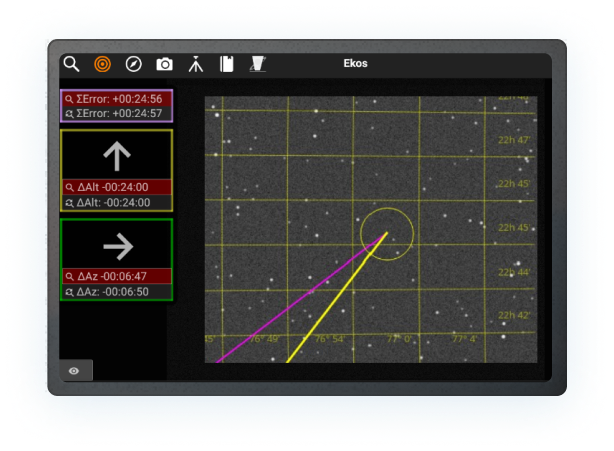The height and width of the screenshot is (451, 614).
Task: Click the 22h 44' grid label
Action: click(x=514, y=272)
